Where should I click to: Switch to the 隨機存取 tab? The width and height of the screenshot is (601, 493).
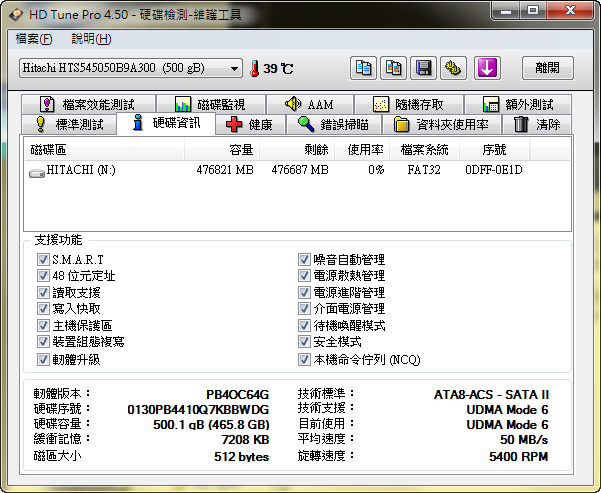pos(409,104)
